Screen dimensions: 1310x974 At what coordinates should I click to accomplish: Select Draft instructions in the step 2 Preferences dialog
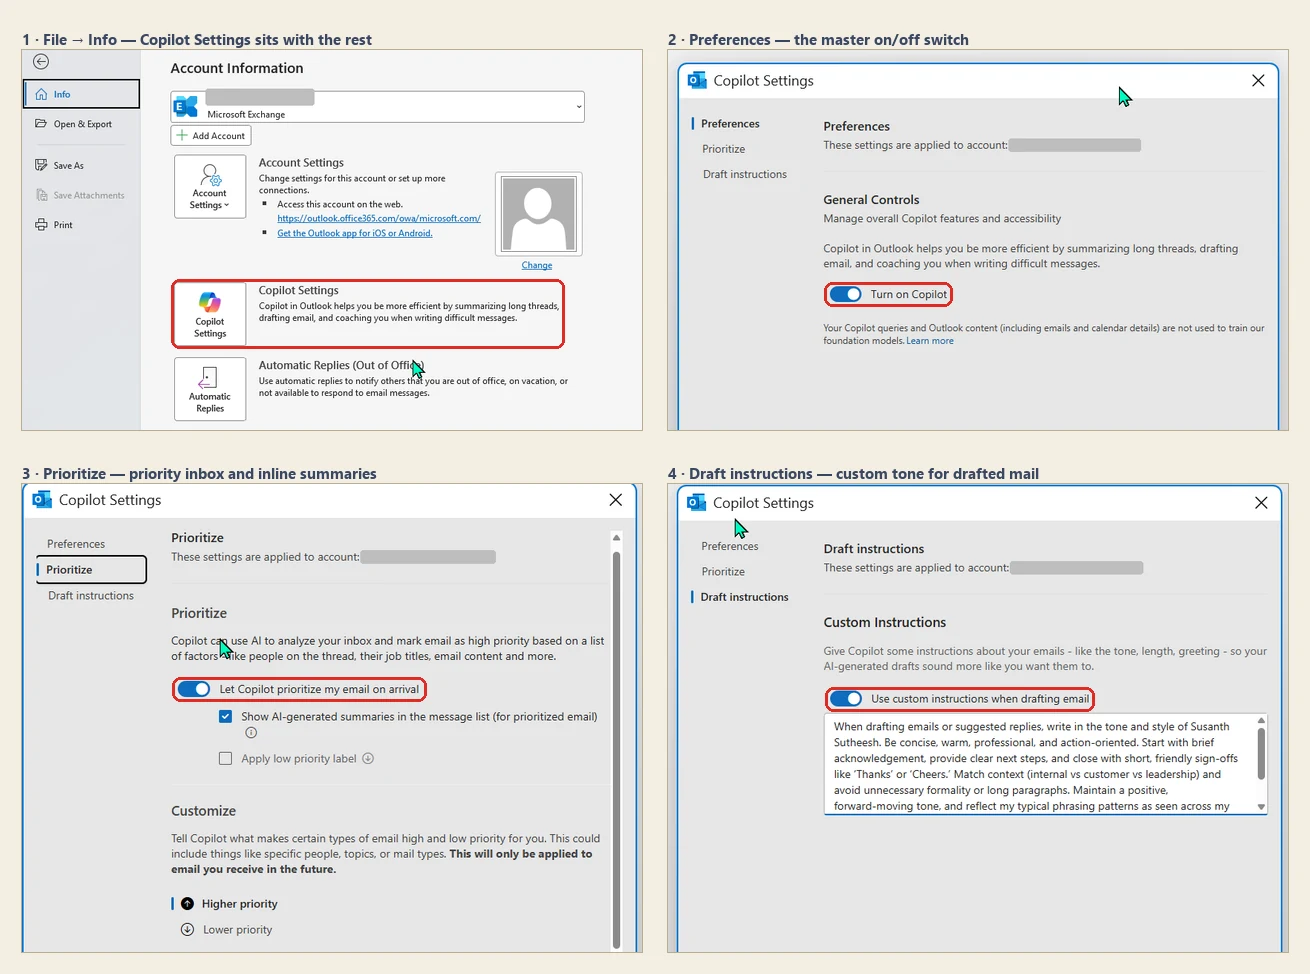coord(745,174)
